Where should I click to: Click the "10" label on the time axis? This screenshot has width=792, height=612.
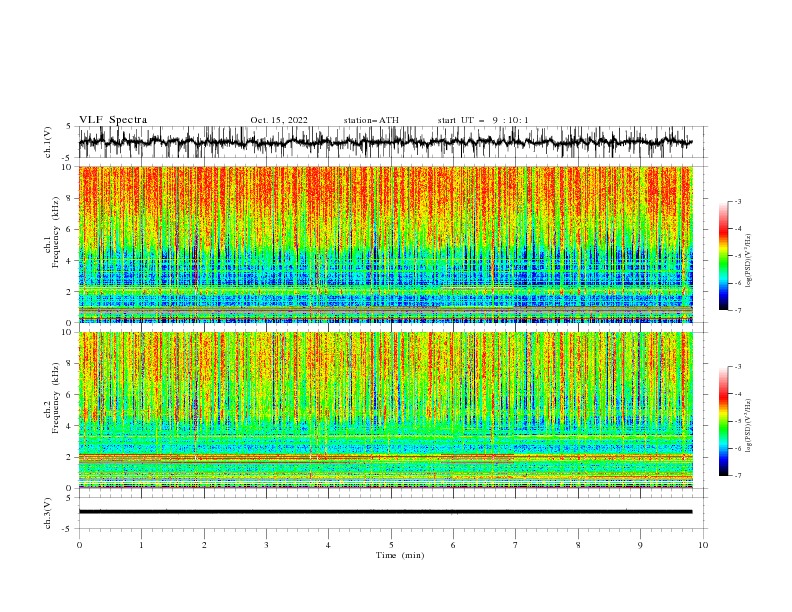point(703,545)
